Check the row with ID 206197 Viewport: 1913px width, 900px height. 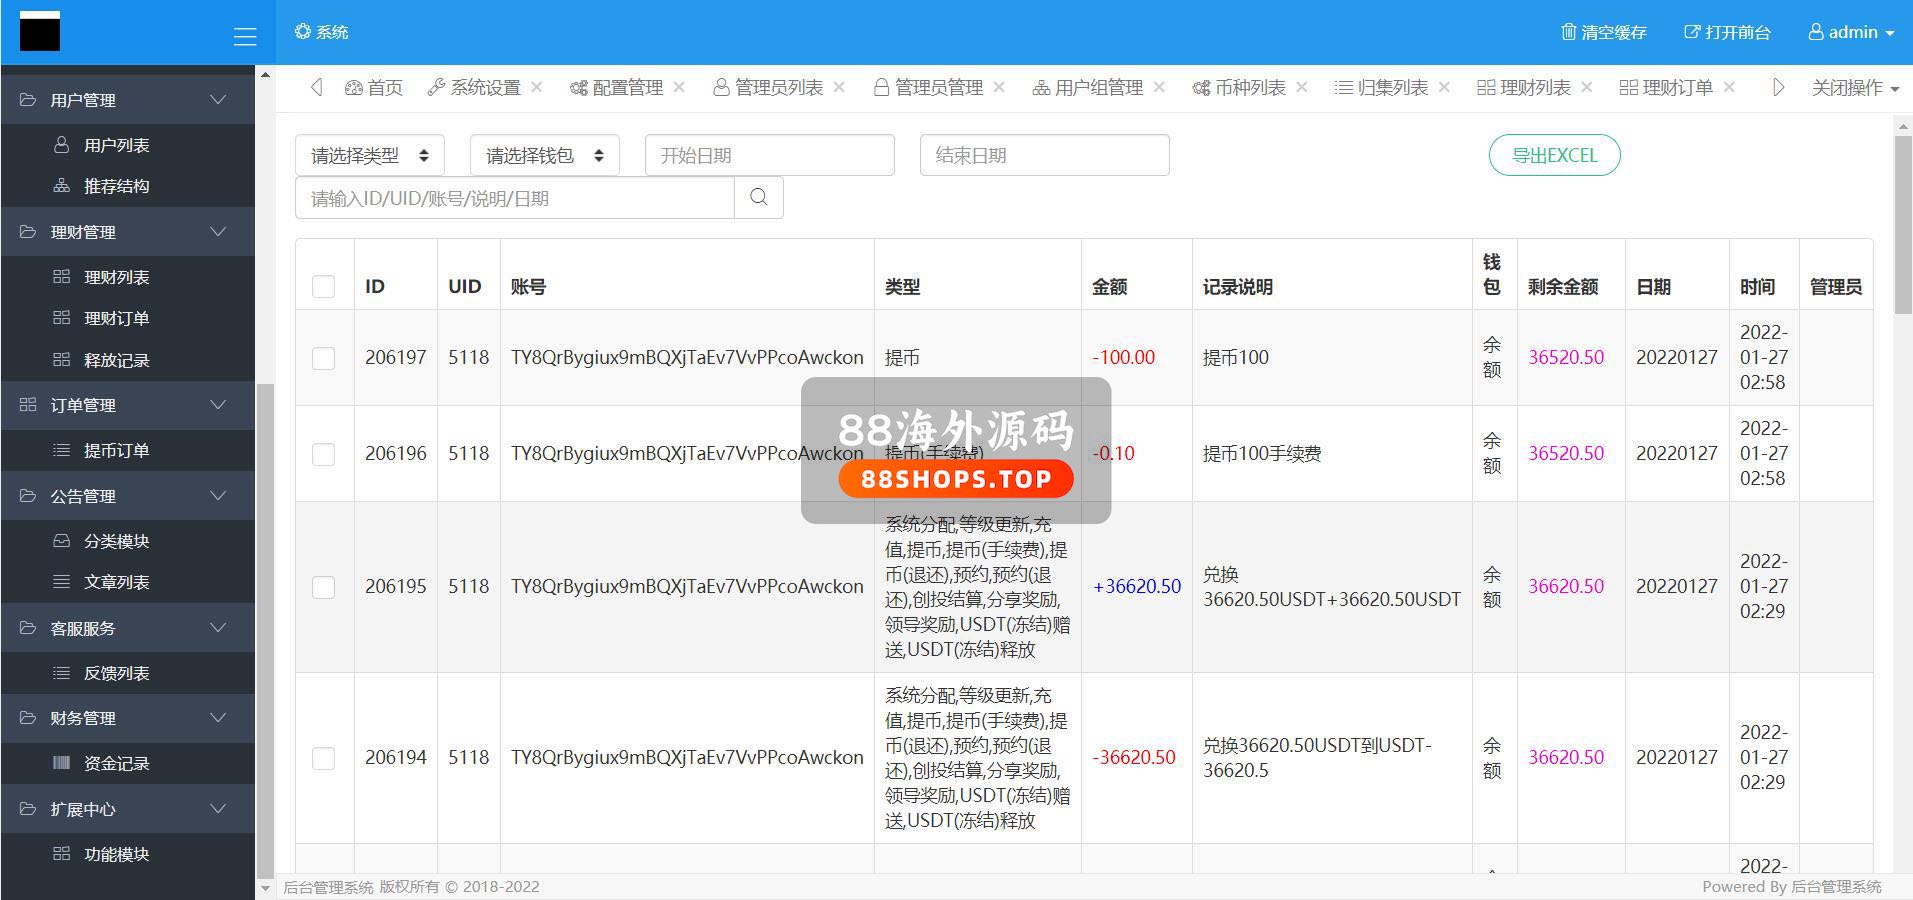click(324, 358)
